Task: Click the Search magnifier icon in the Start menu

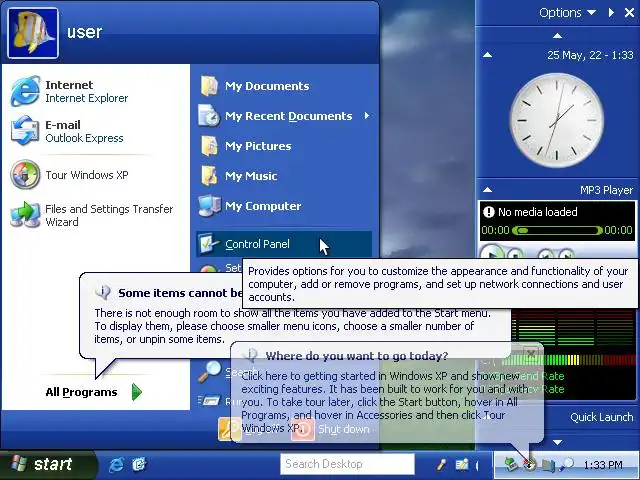Action: (209, 372)
